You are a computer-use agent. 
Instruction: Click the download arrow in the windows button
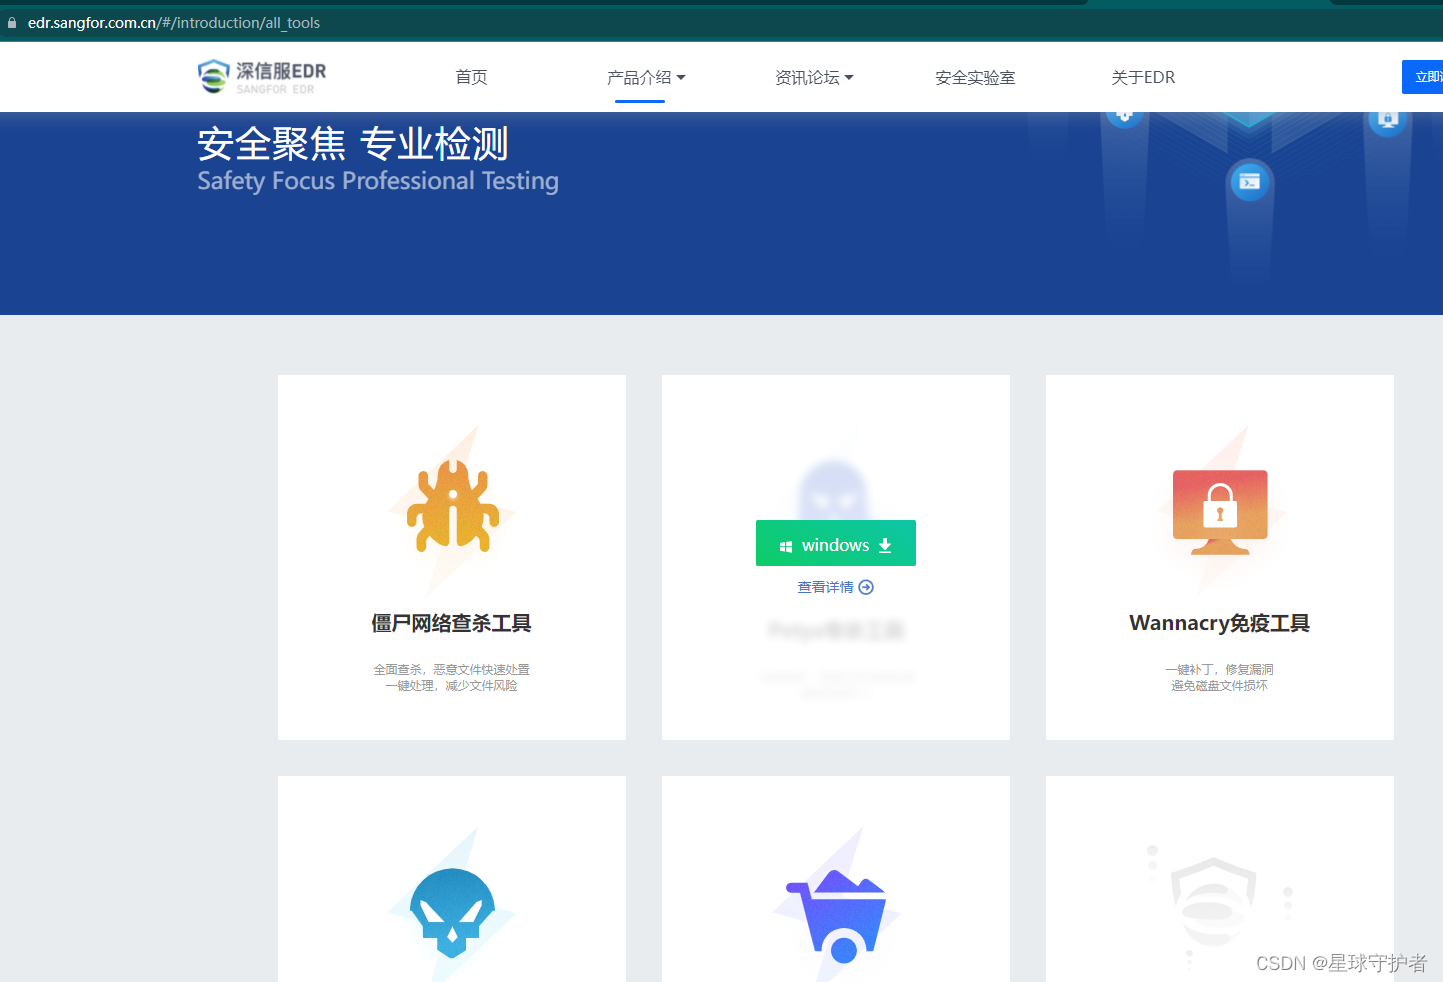coord(885,545)
